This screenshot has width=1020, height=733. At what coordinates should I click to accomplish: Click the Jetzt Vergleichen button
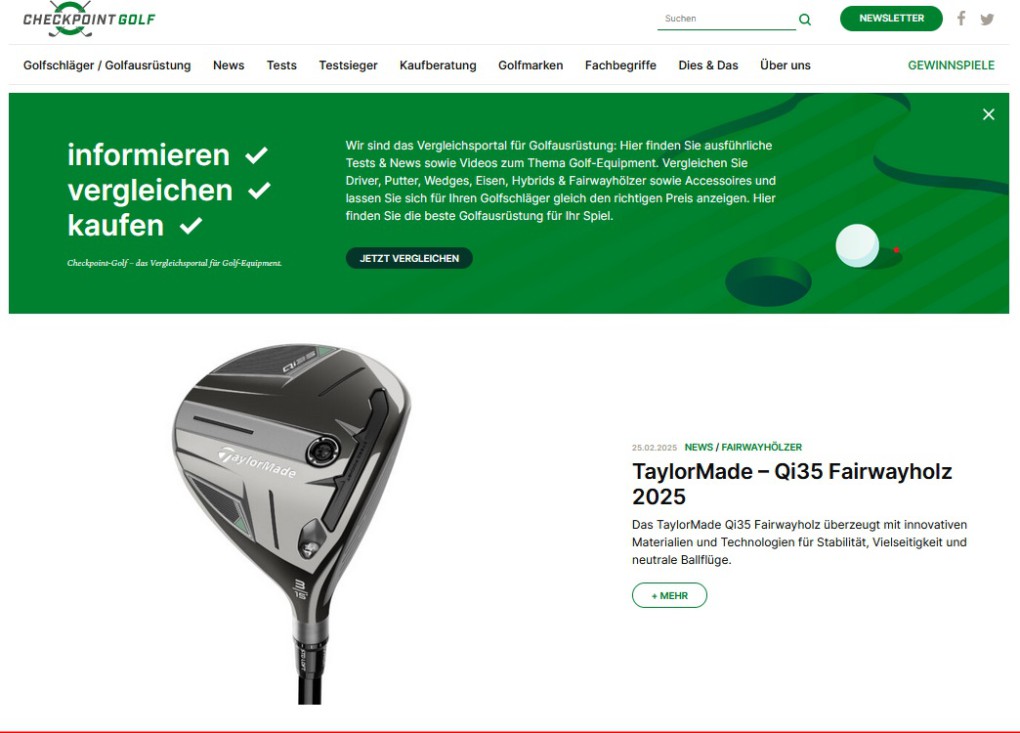coord(409,258)
